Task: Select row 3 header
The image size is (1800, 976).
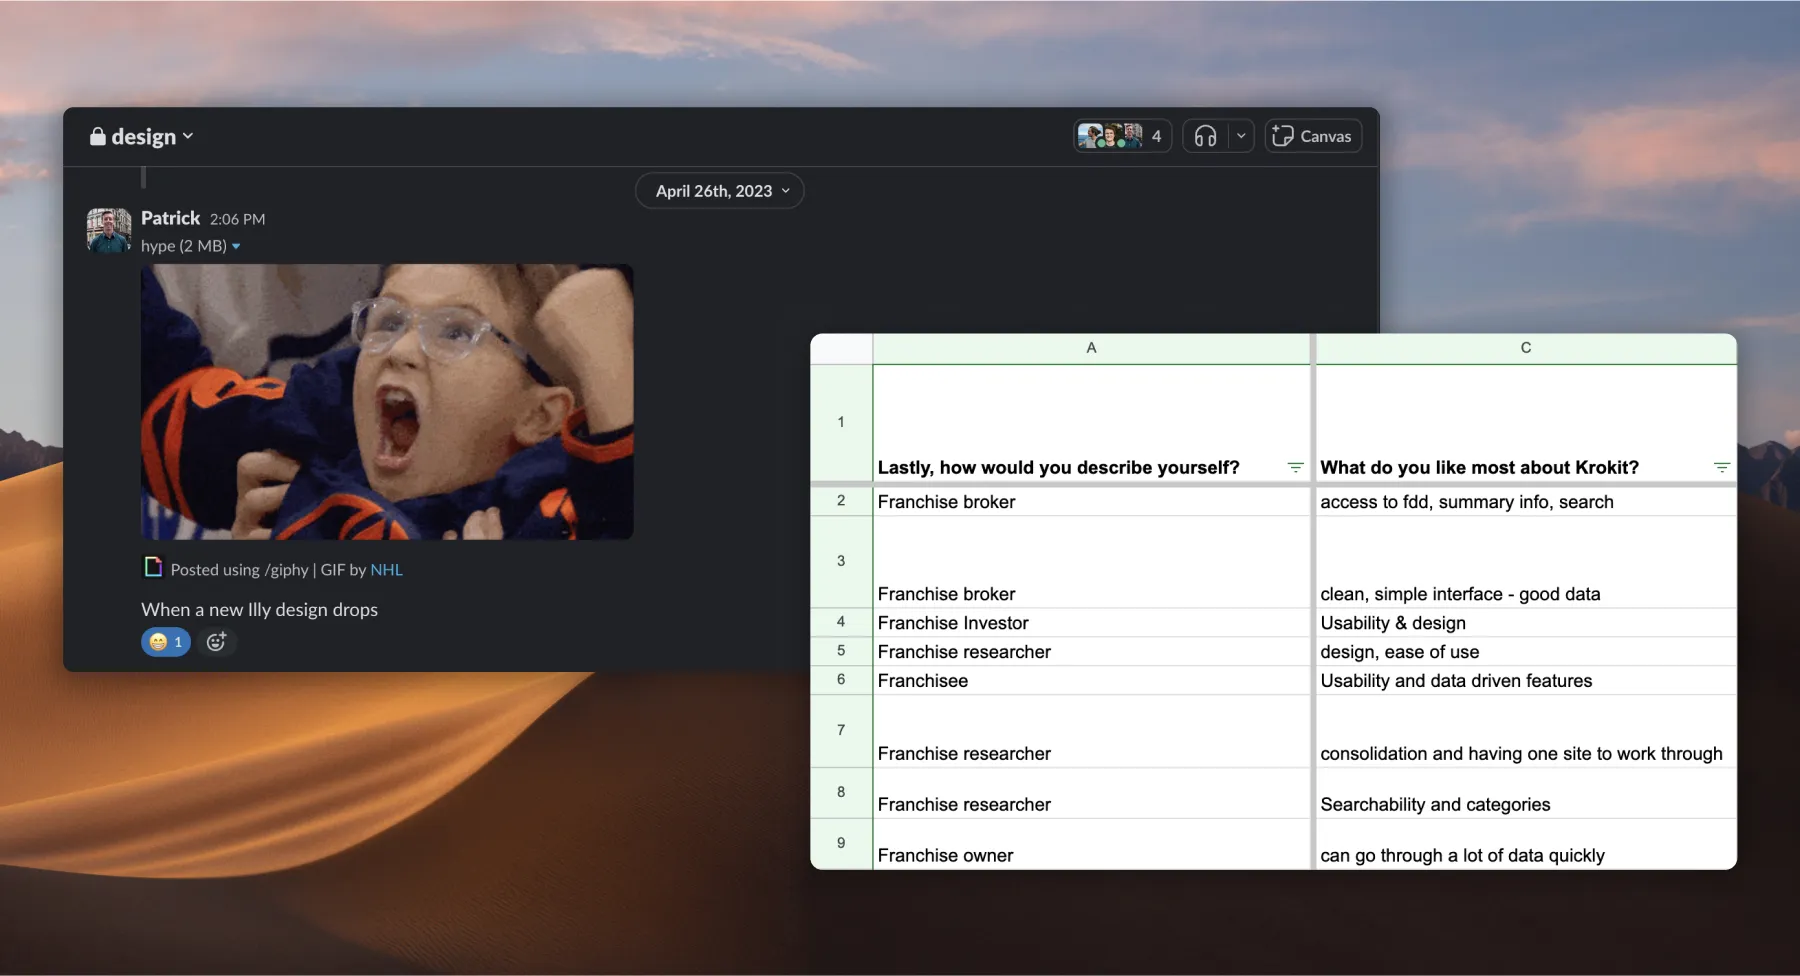Action: (841, 561)
